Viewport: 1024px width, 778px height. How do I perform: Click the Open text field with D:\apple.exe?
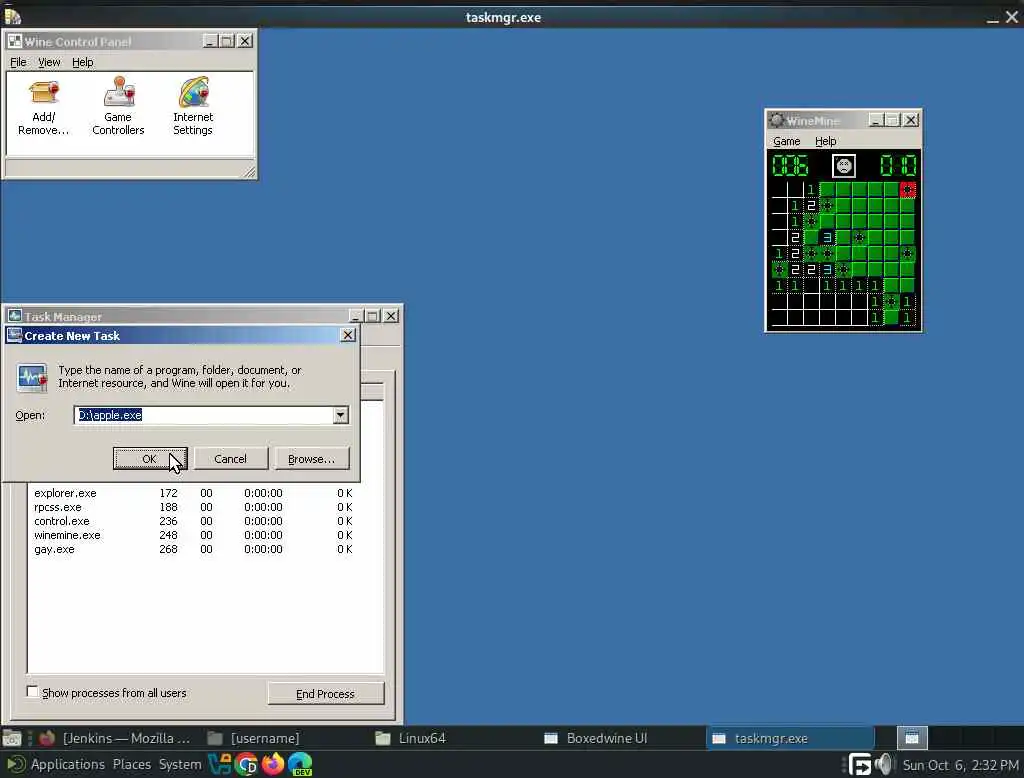[x=203, y=415]
